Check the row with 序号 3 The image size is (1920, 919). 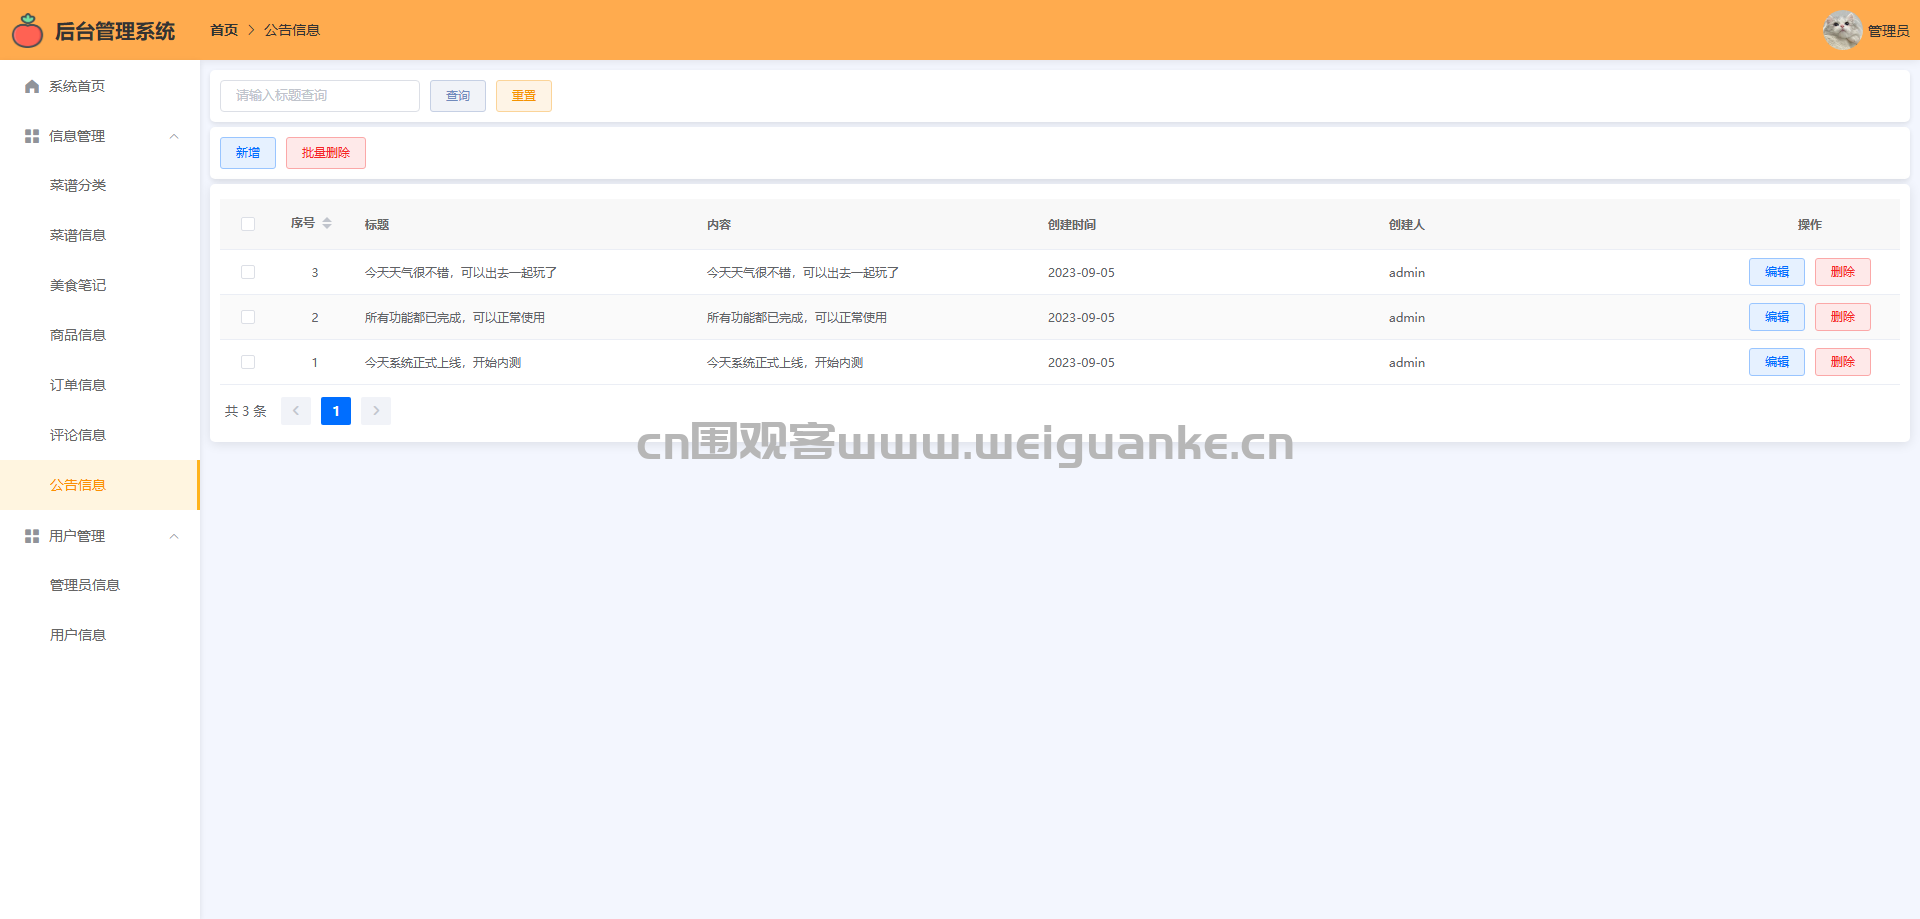click(248, 272)
